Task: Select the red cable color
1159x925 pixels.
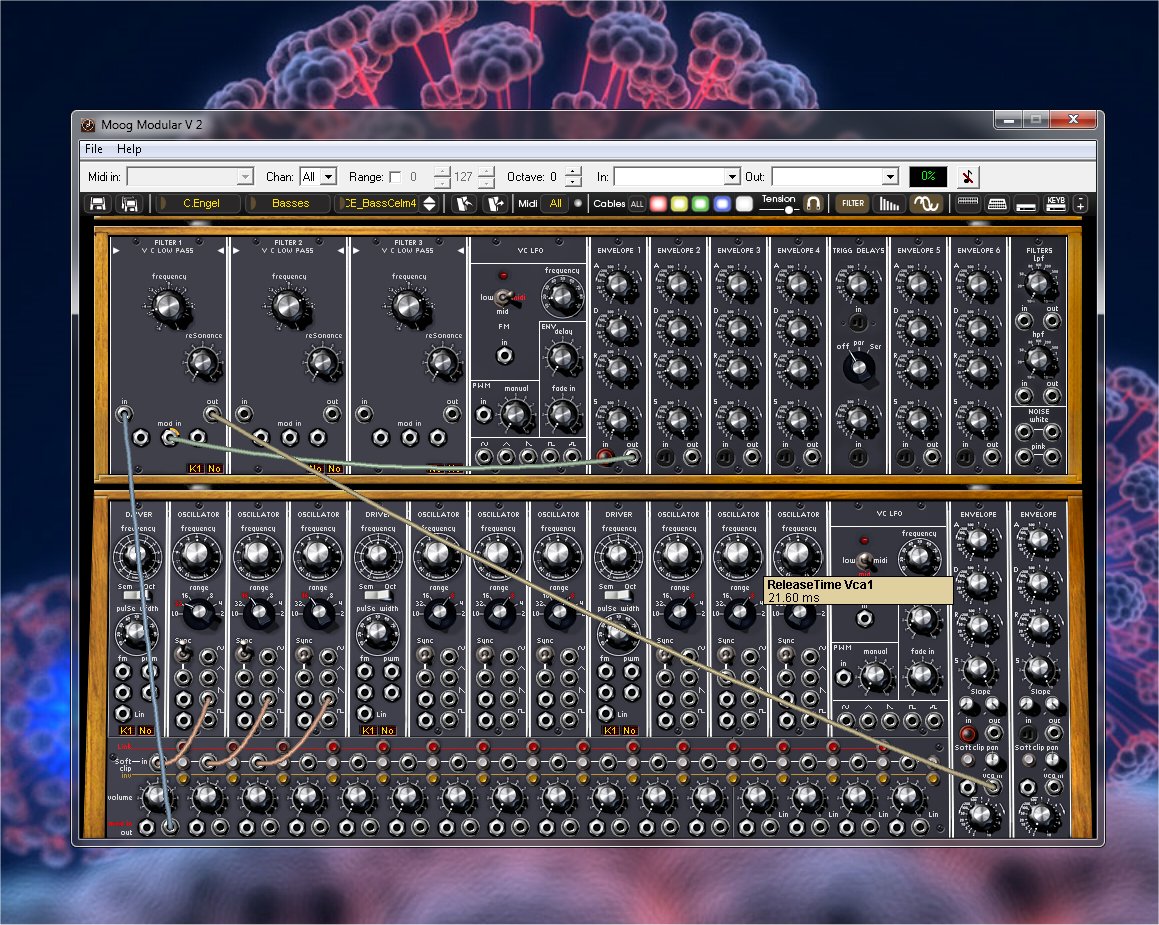Action: [x=658, y=204]
